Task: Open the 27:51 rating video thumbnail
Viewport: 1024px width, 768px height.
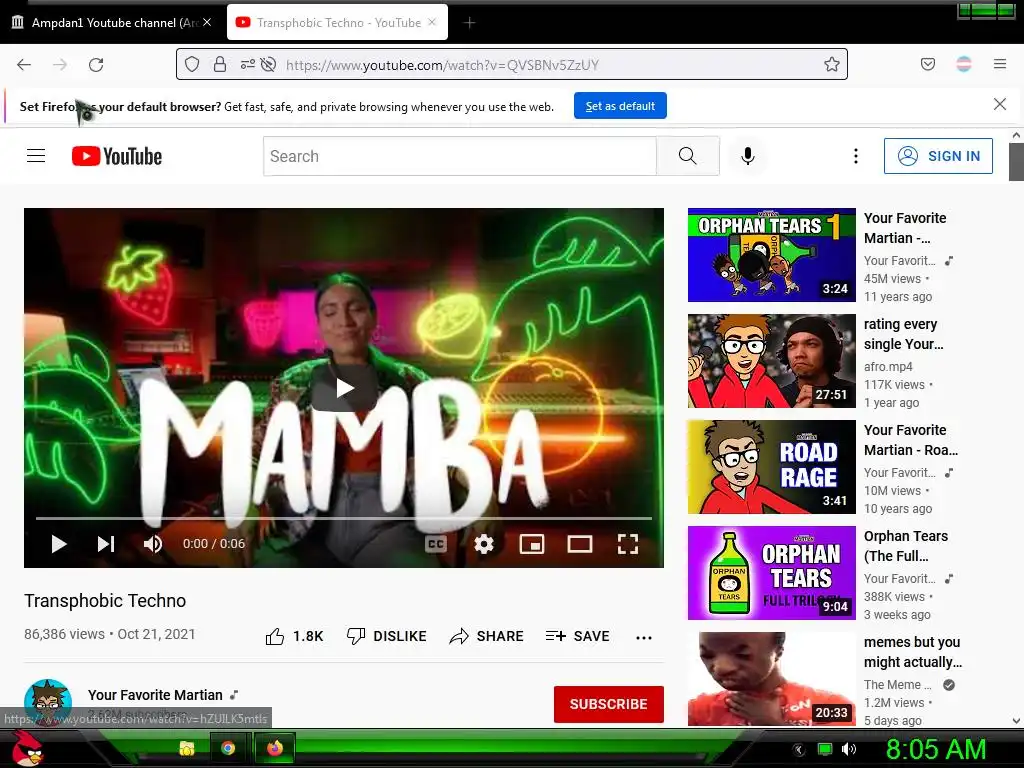Action: point(771,361)
